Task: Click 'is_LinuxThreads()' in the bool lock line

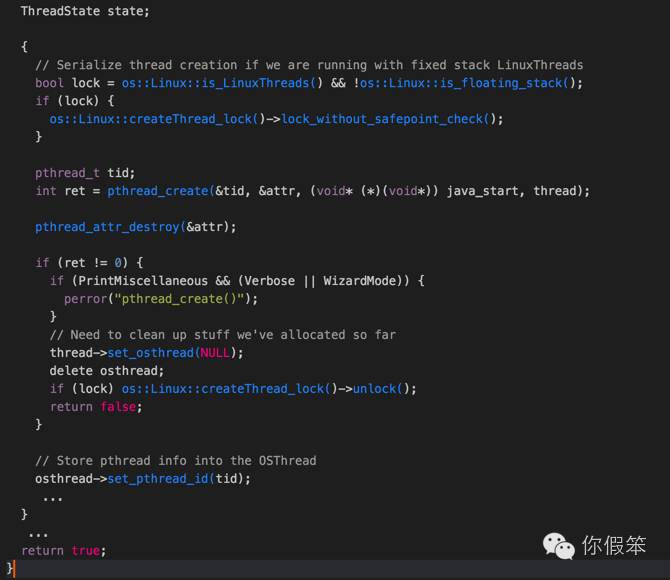Action: click(262, 83)
